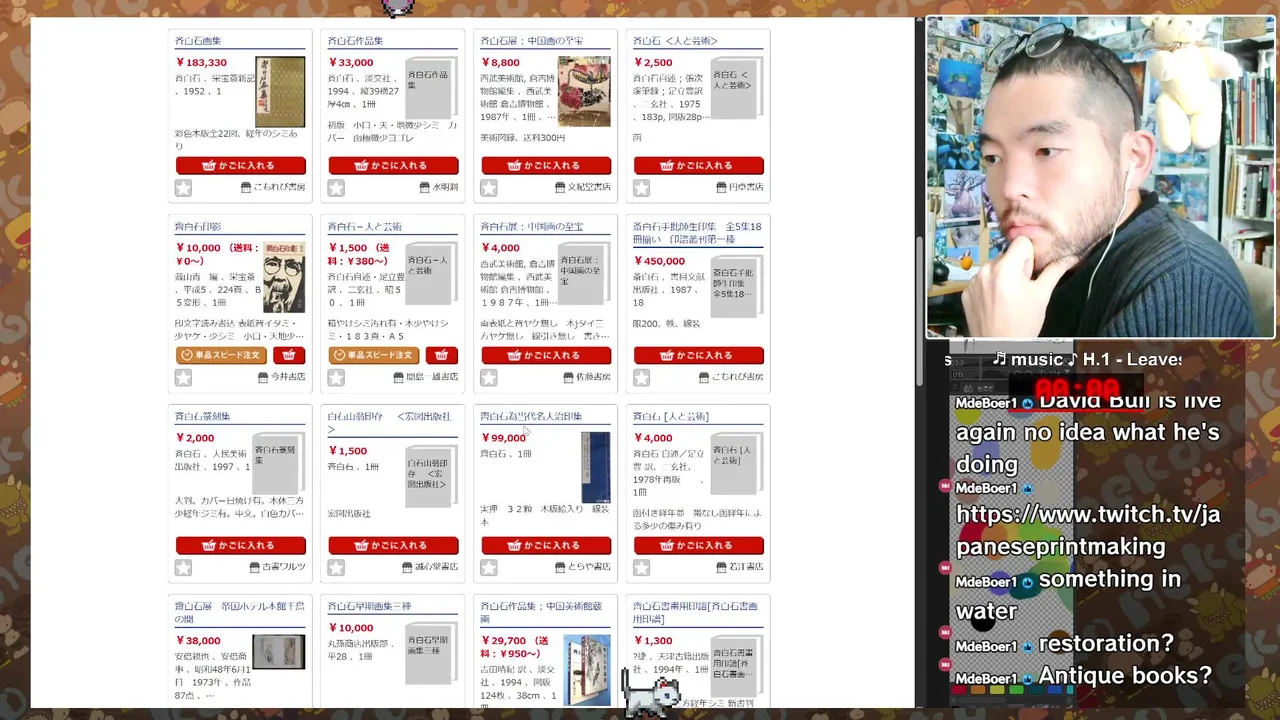Open the title link of the ¥1,300 listing
1280x720 pixels.
point(696,612)
